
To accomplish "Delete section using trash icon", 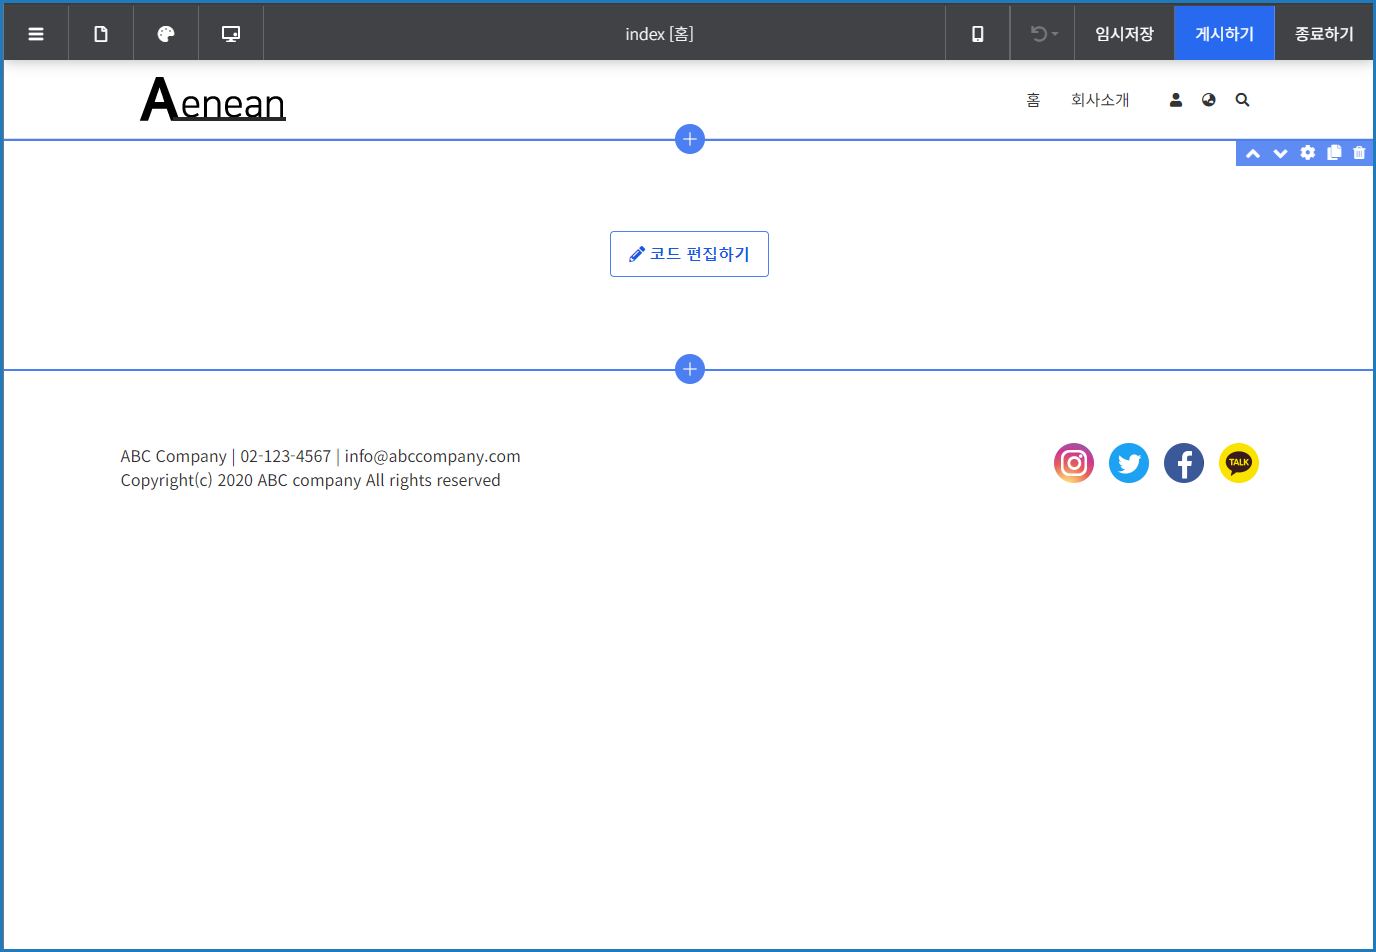I will click(x=1359, y=153).
